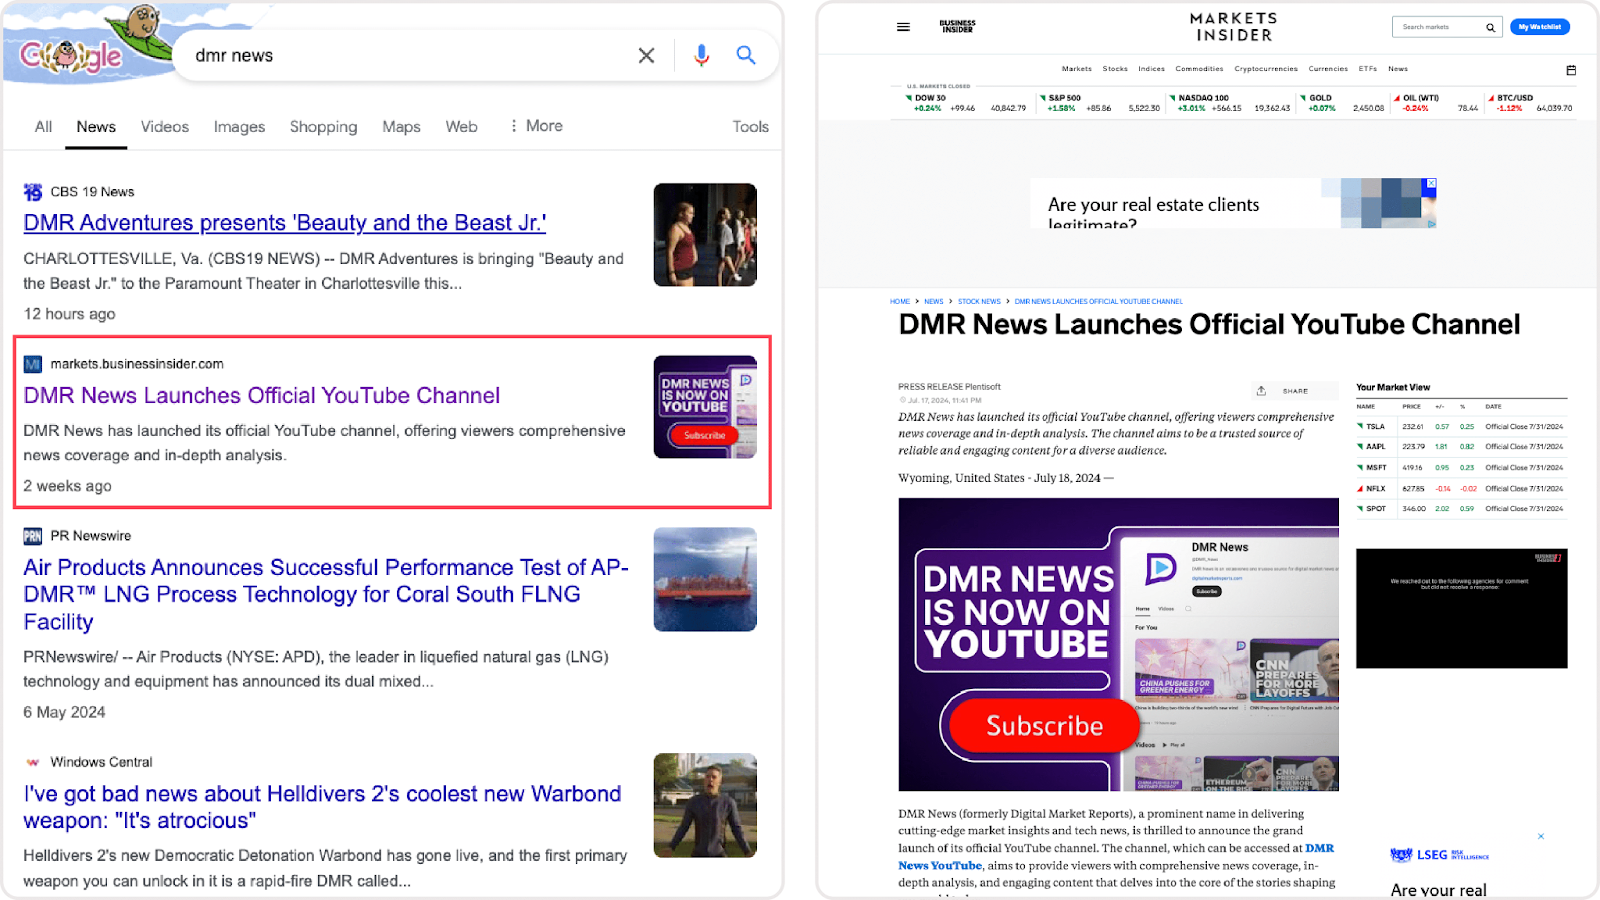Open the Markets nav menu item
This screenshot has height=900, width=1600.
(x=1077, y=69)
